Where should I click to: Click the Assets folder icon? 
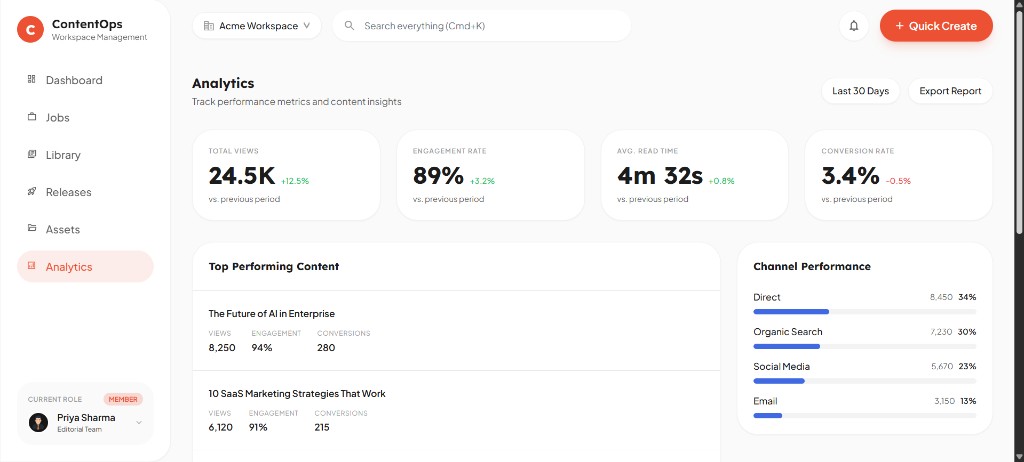point(31,229)
